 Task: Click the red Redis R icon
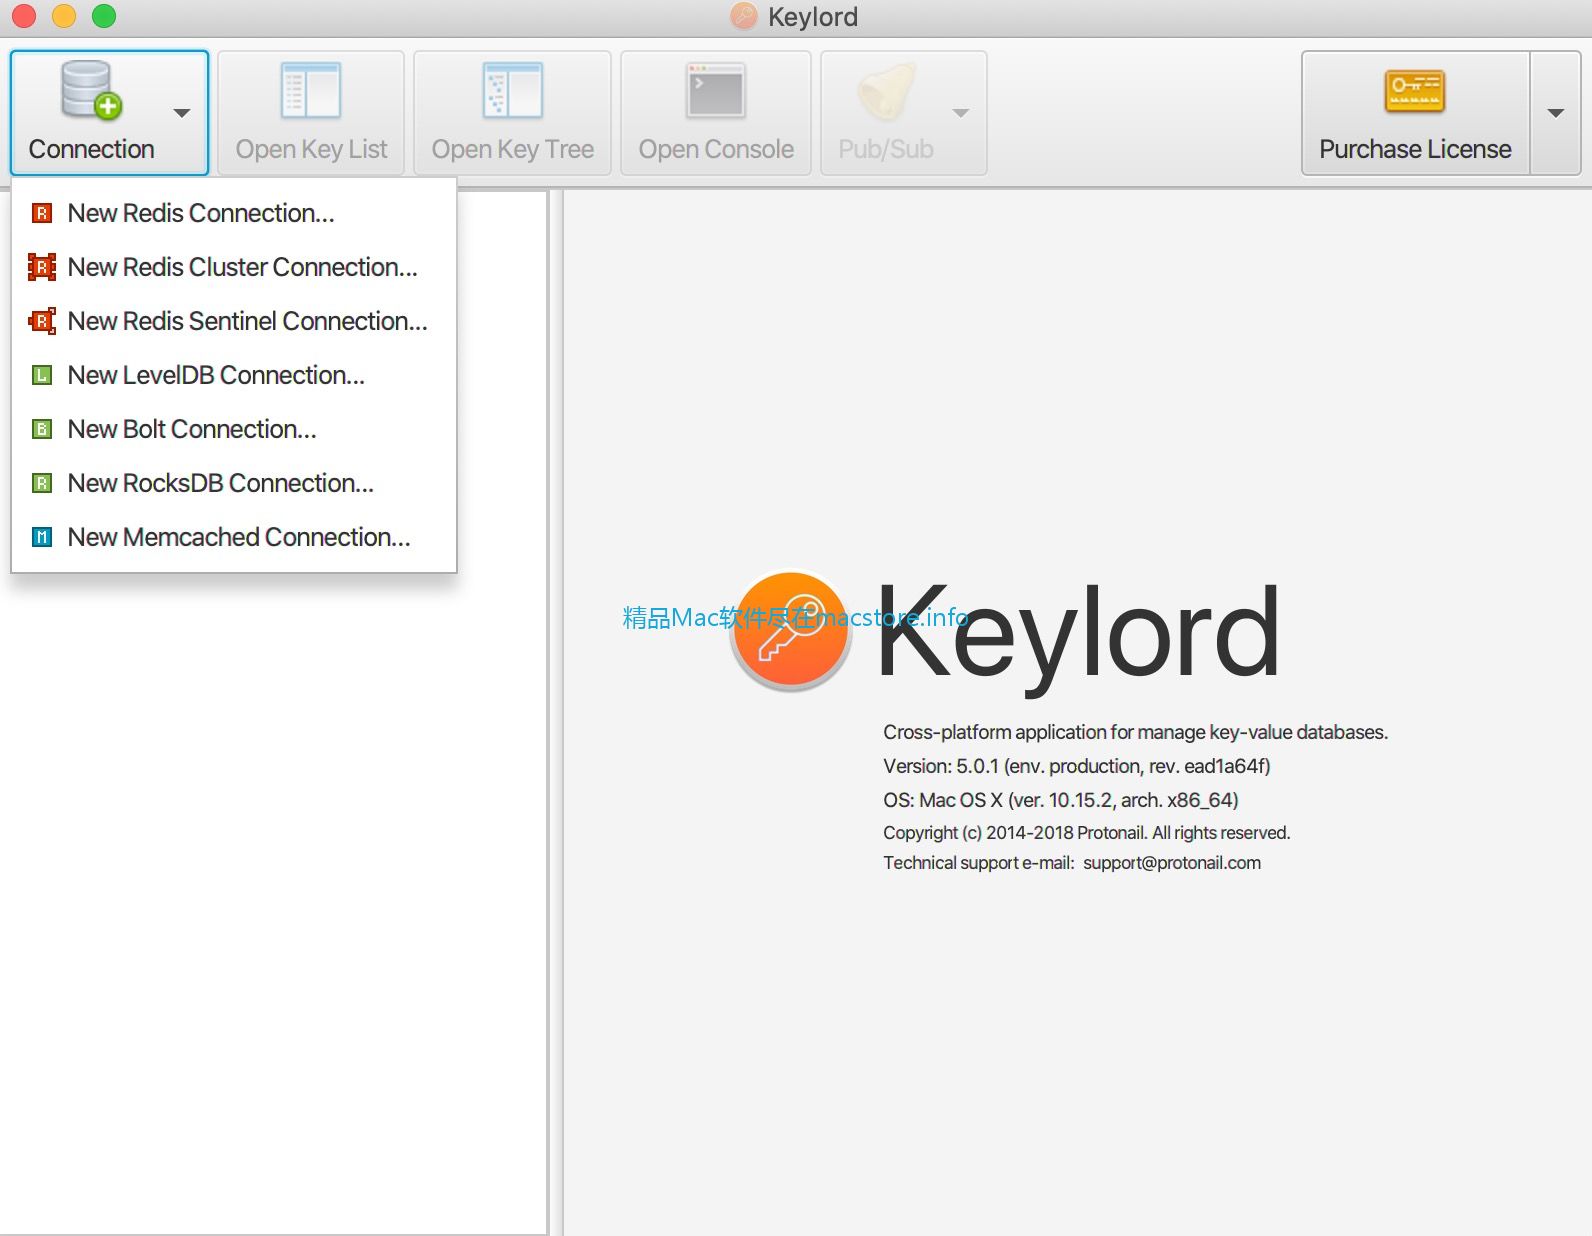(42, 213)
